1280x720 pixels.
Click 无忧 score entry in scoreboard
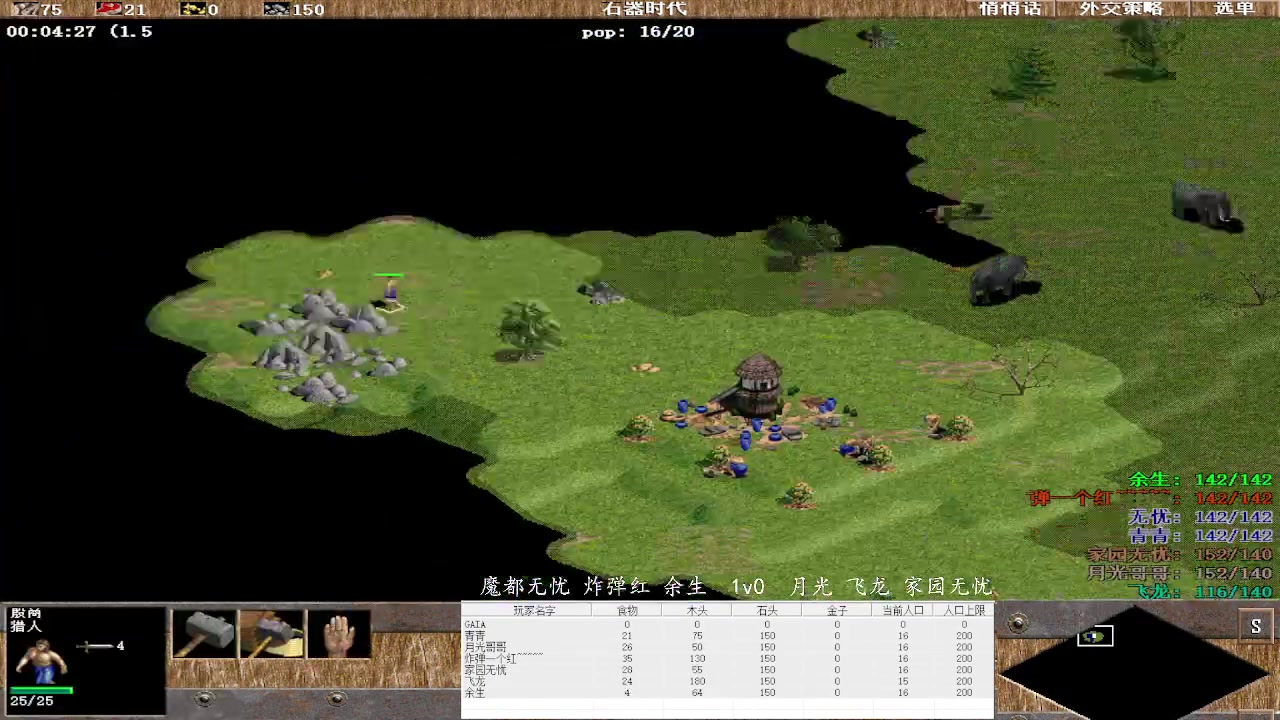coord(1201,517)
